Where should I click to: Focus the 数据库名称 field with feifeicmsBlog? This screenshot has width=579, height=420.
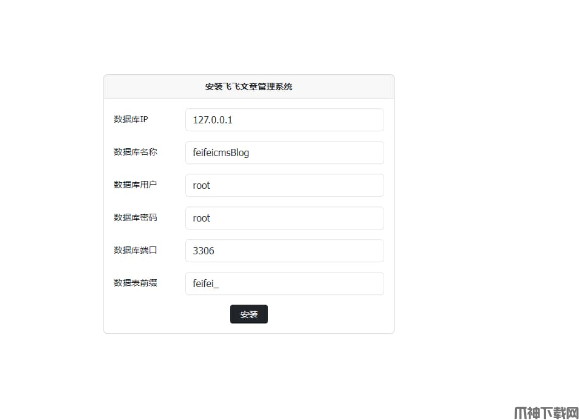tap(284, 153)
